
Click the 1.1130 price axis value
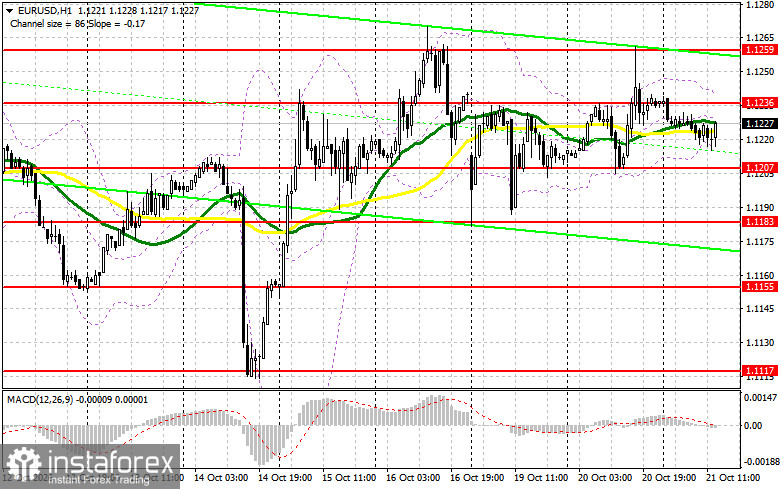(x=760, y=343)
